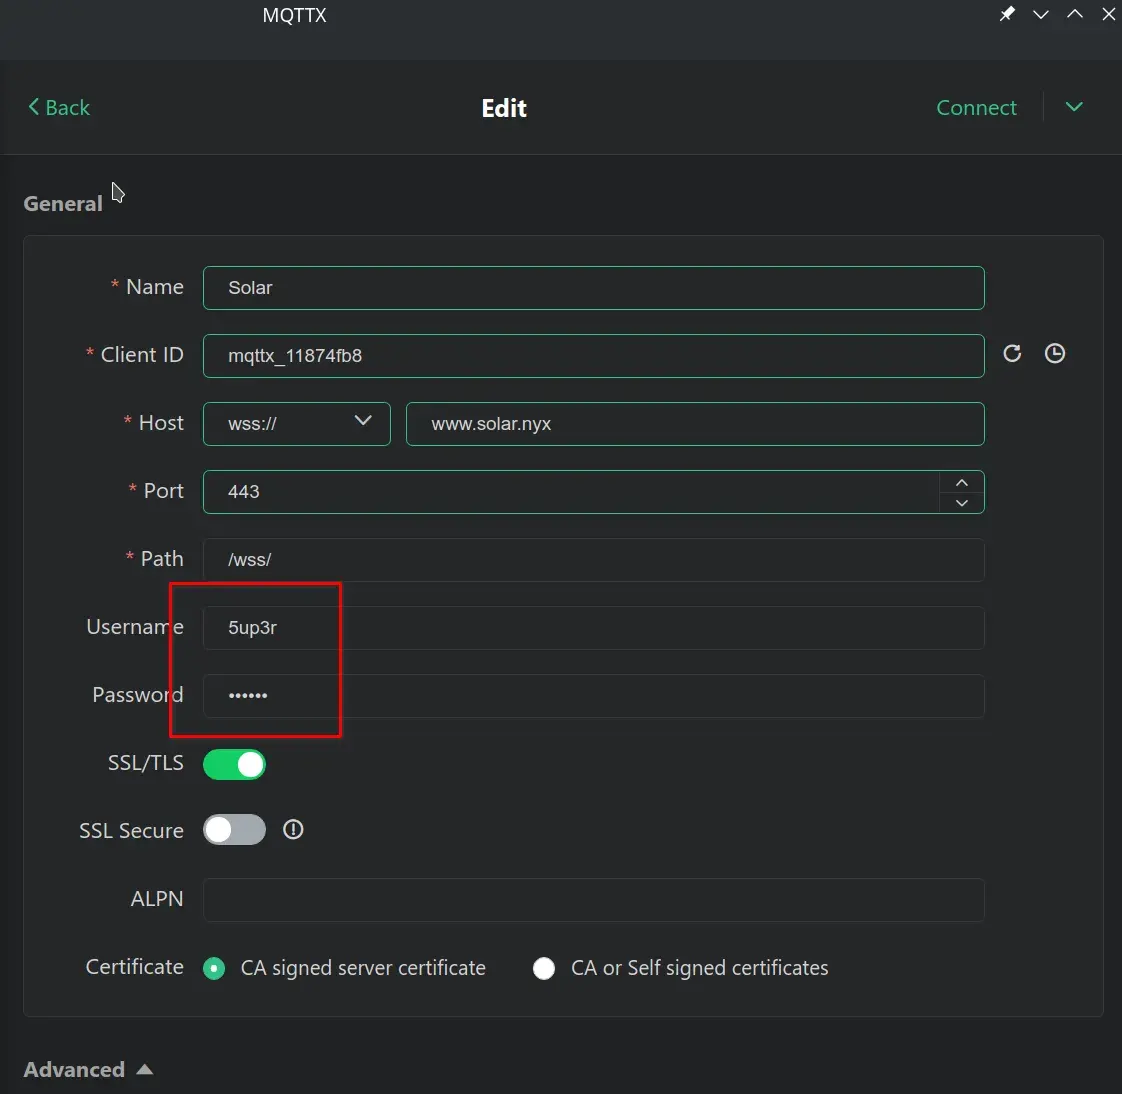Click the empty ALPN input field

tap(593, 899)
